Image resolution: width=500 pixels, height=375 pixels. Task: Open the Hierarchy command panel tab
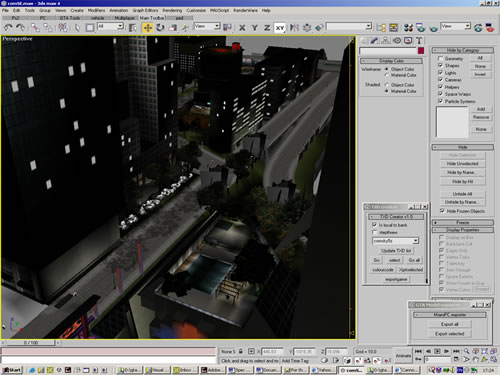click(x=385, y=40)
